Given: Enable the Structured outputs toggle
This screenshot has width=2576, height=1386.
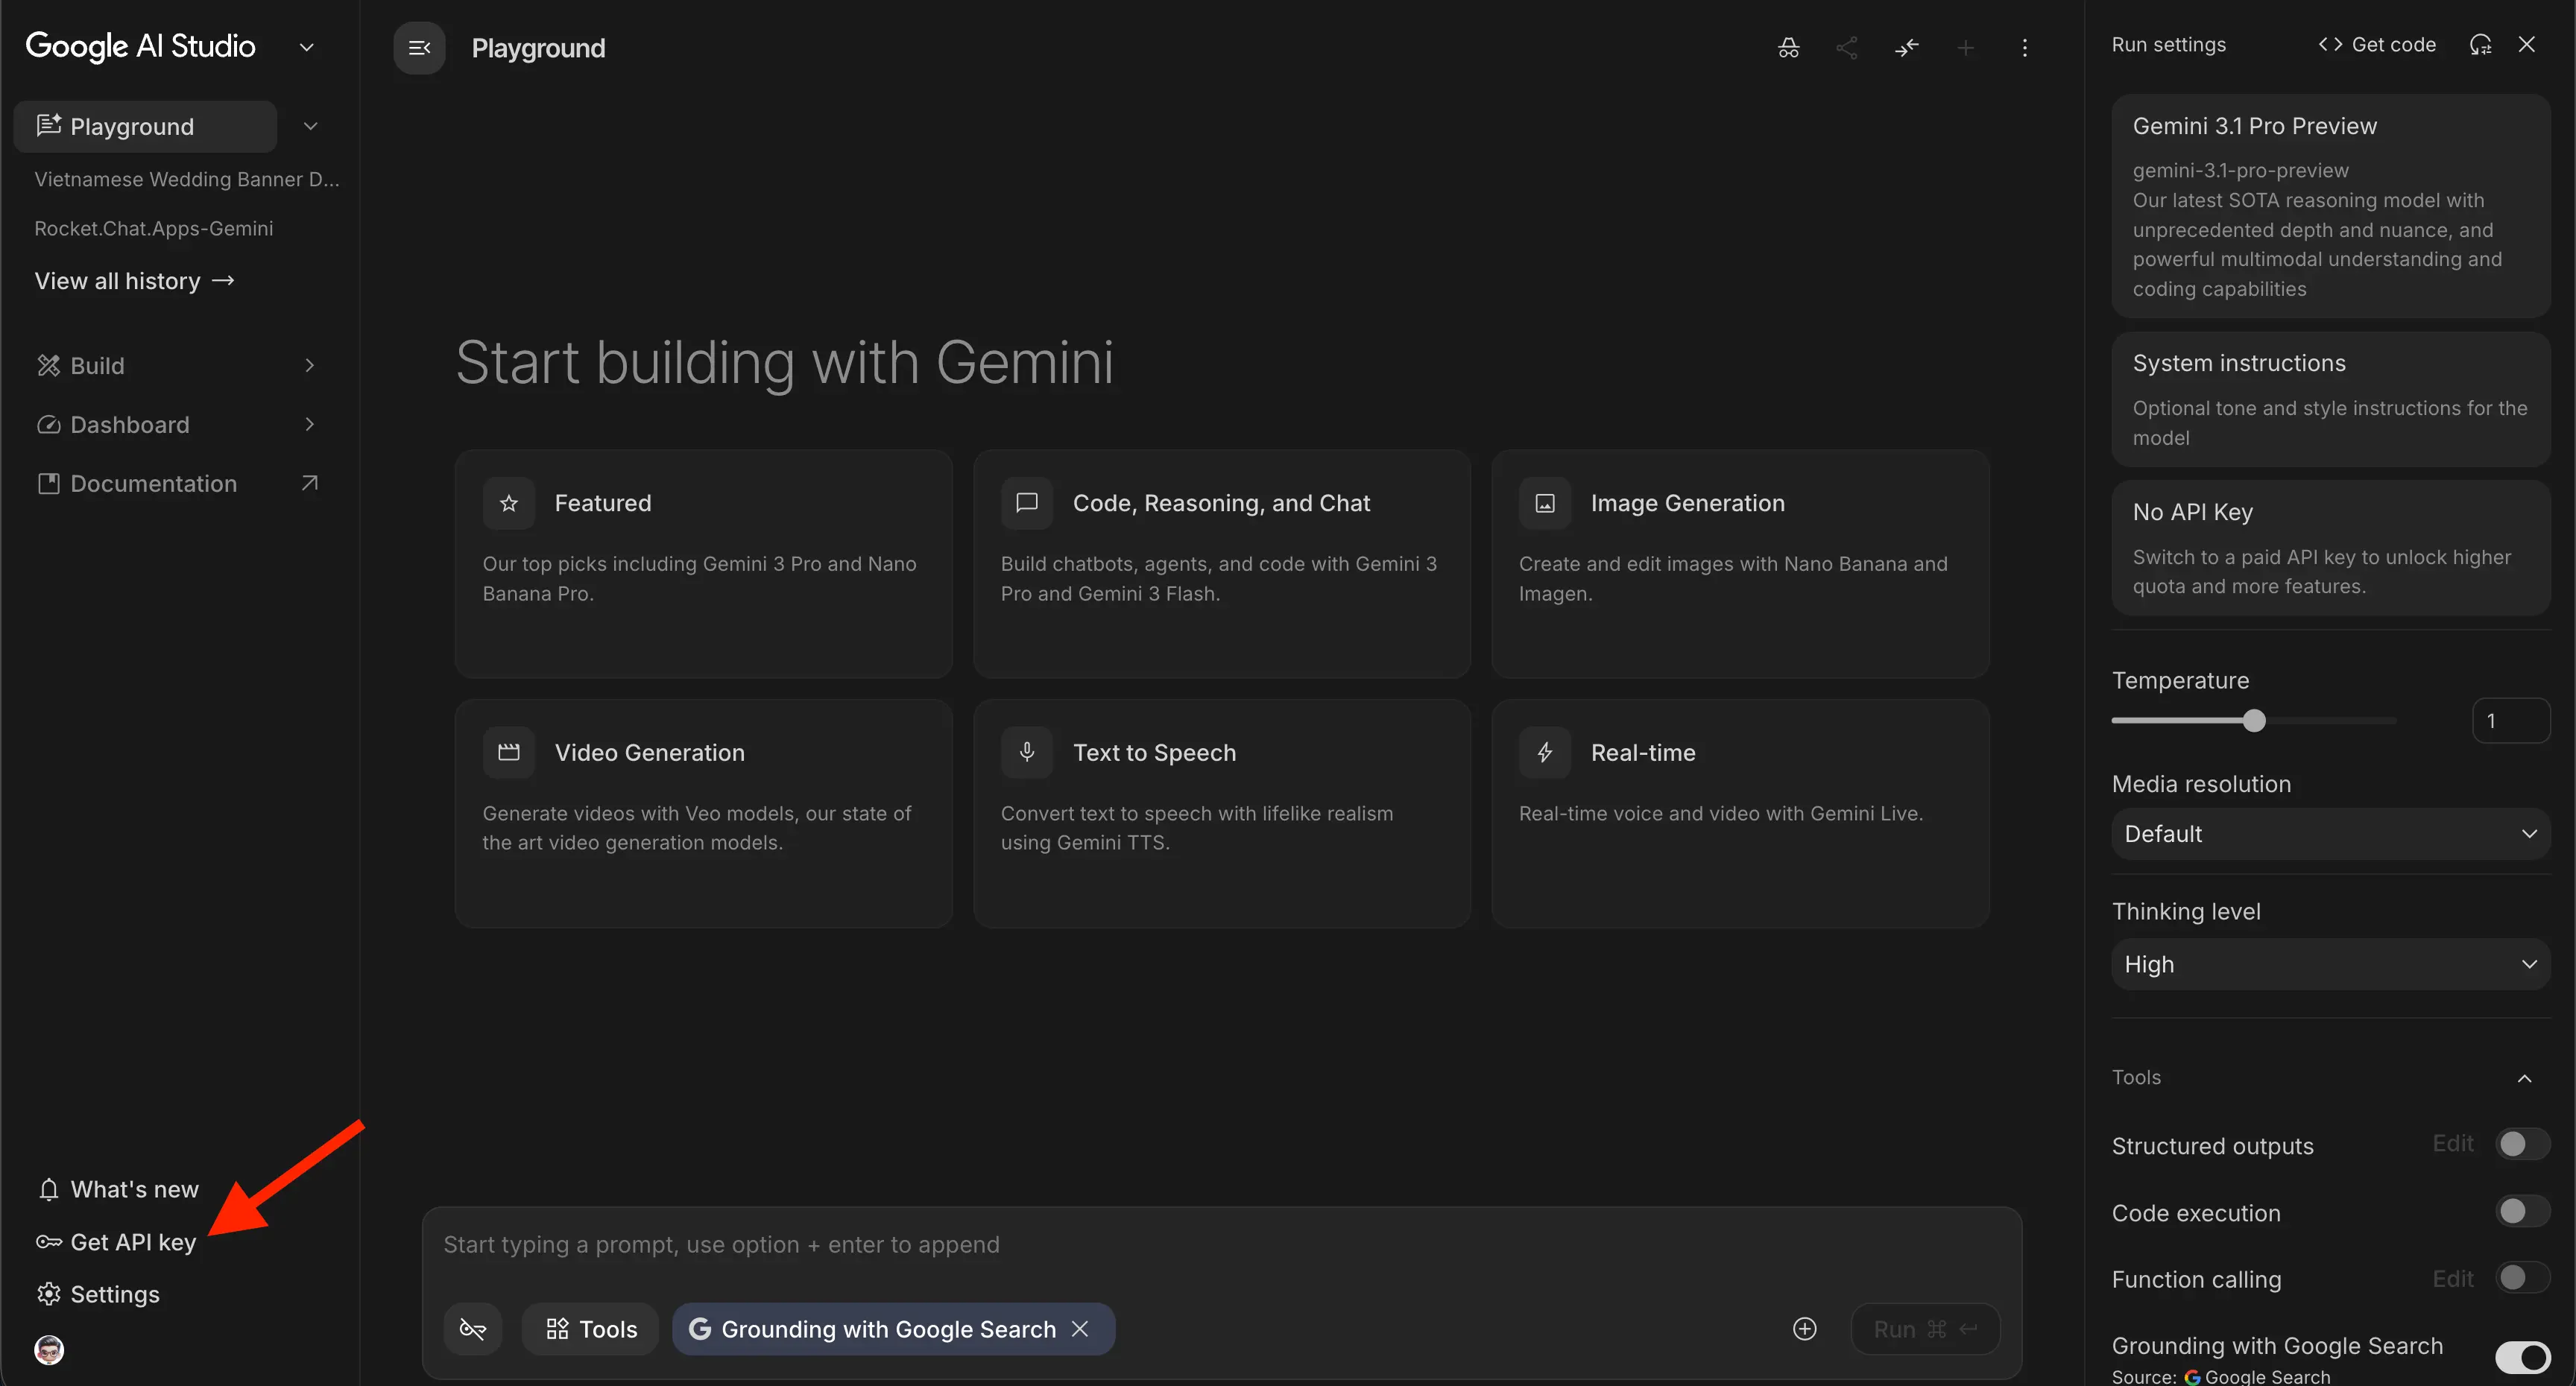Looking at the screenshot, I should pos(2522,1144).
